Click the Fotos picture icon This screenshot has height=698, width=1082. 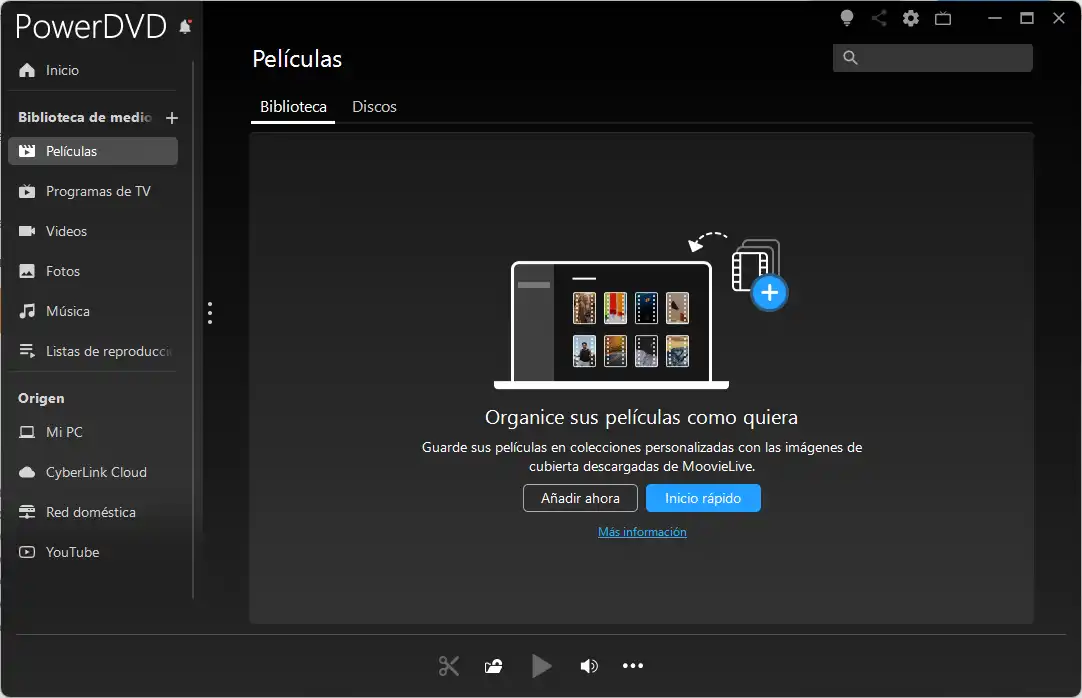[x=27, y=271]
